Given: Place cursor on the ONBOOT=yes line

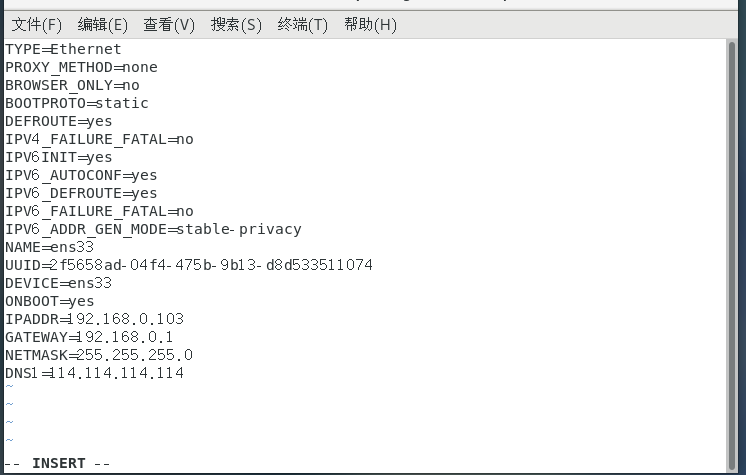Looking at the screenshot, I should pos(50,301).
